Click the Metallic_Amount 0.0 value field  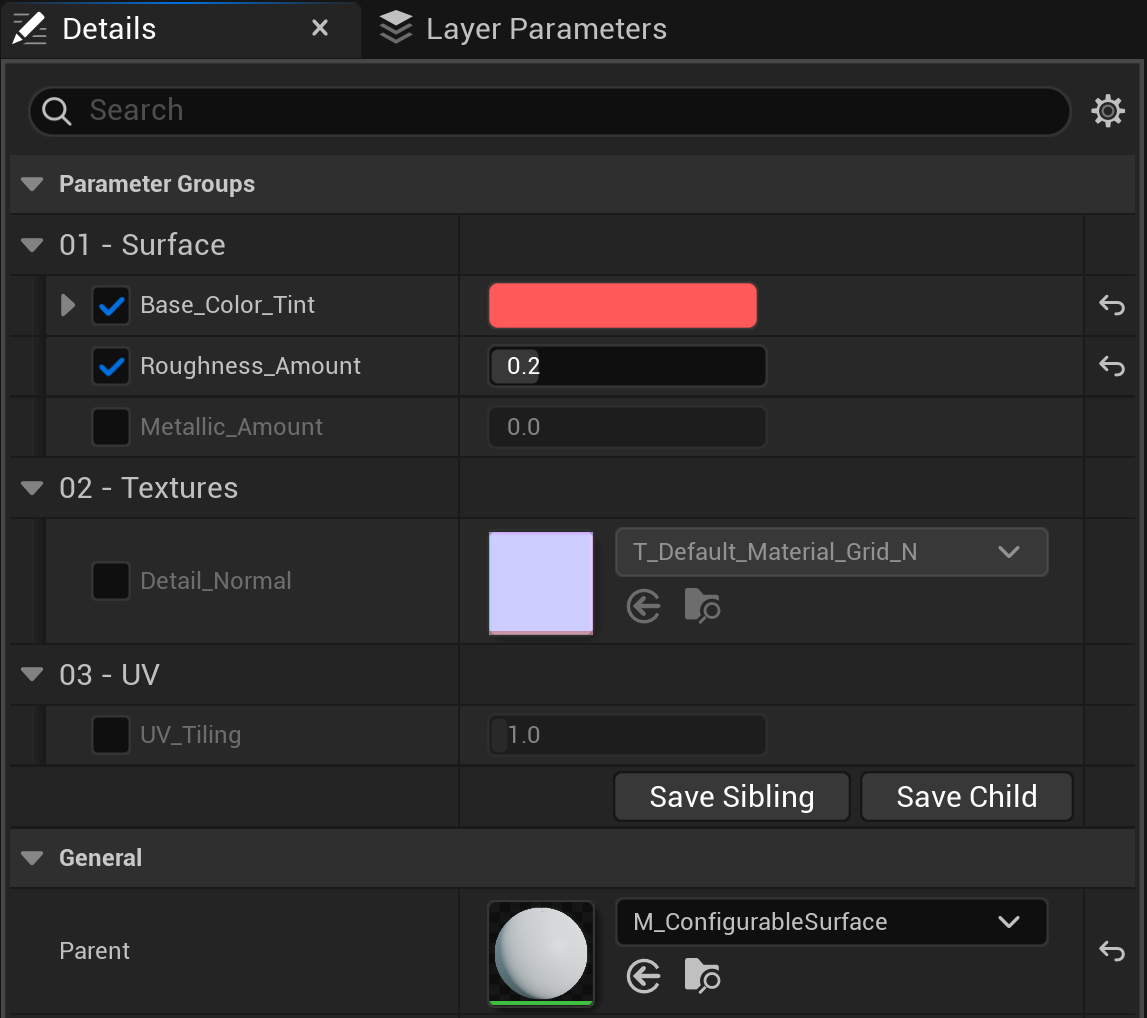[627, 427]
